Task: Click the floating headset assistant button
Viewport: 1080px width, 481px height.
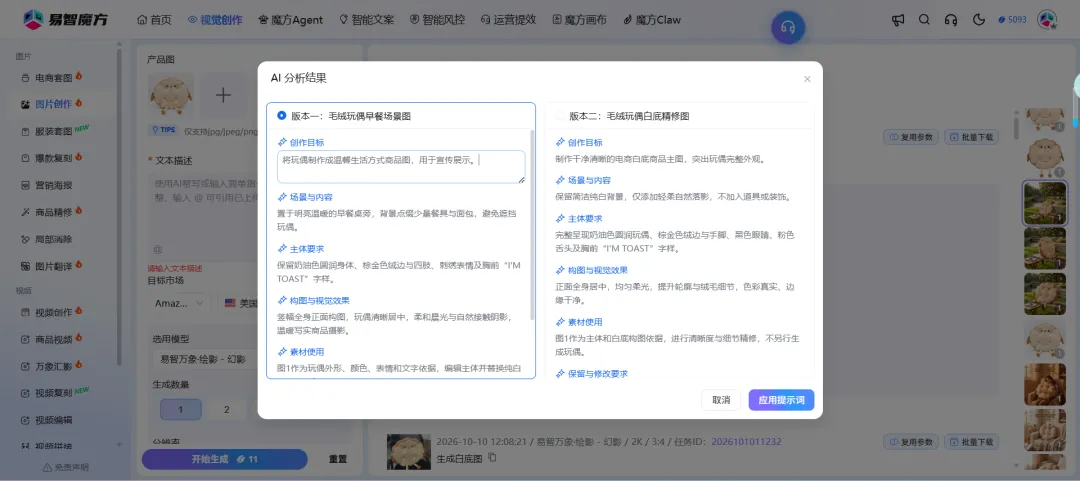Action: tap(788, 28)
